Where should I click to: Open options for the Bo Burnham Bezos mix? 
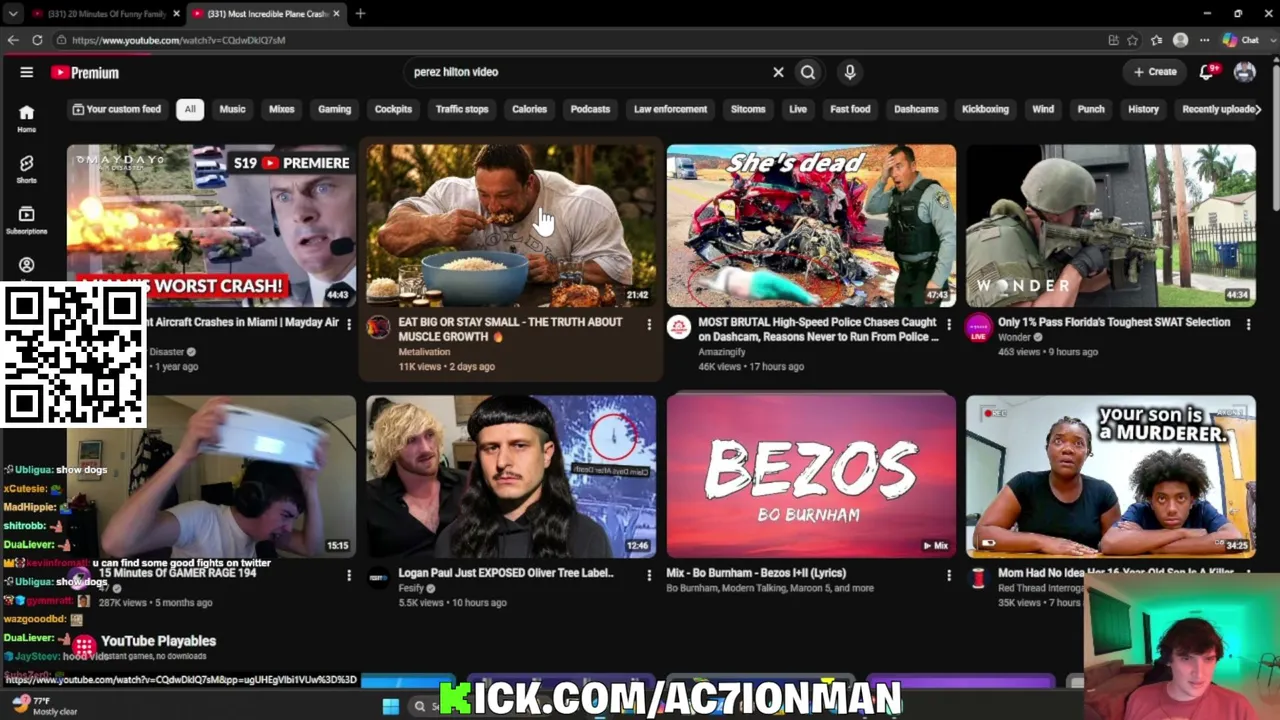[x=948, y=574]
